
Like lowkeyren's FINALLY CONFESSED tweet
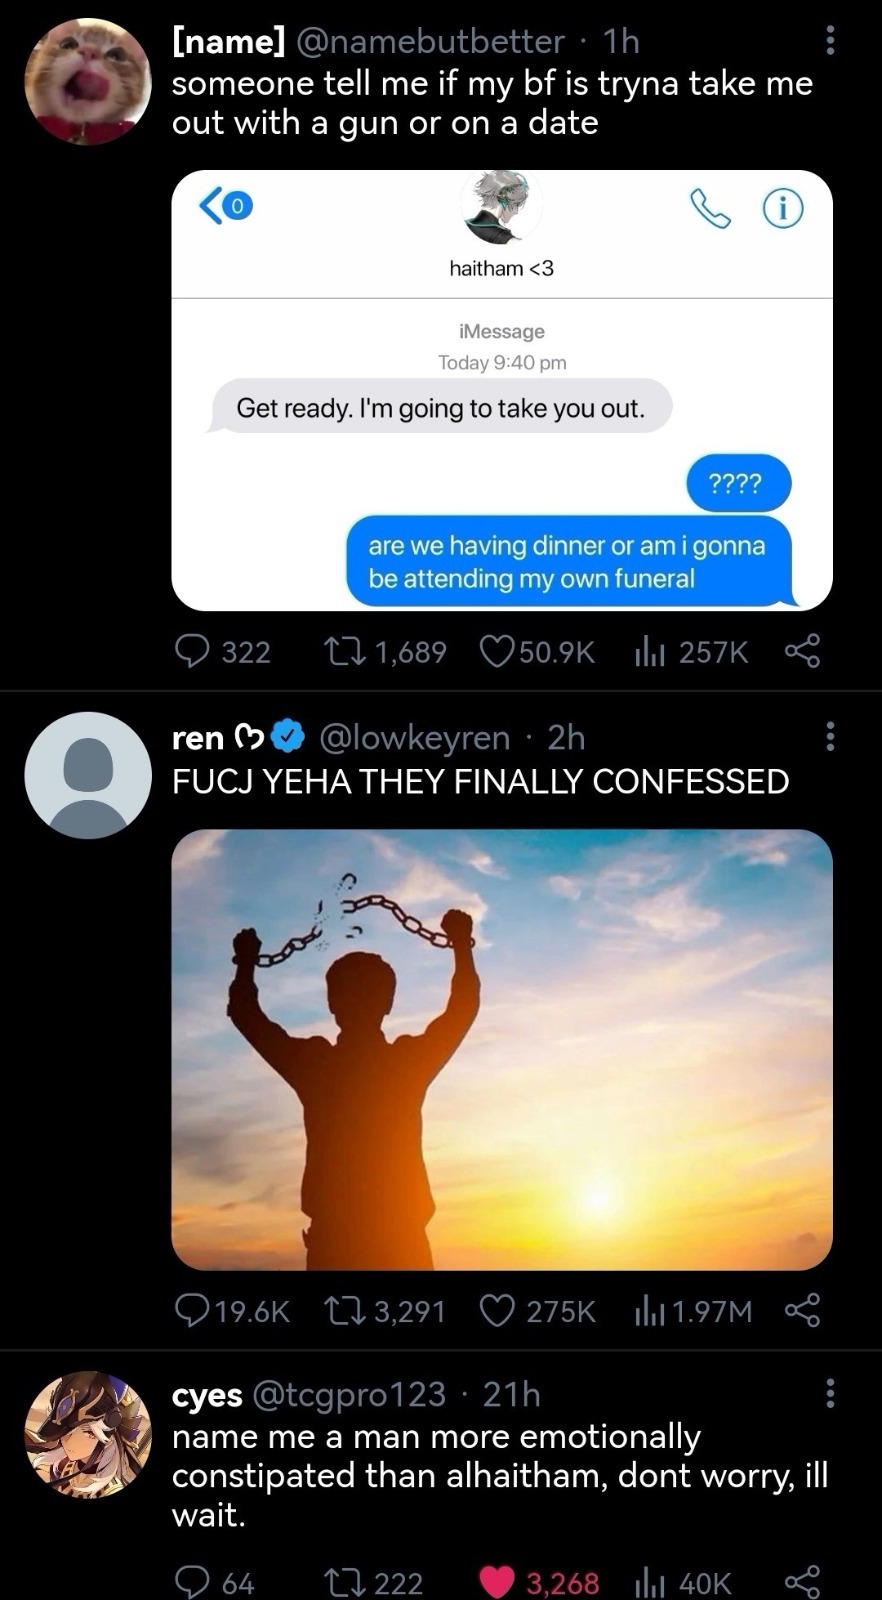coord(498,1310)
